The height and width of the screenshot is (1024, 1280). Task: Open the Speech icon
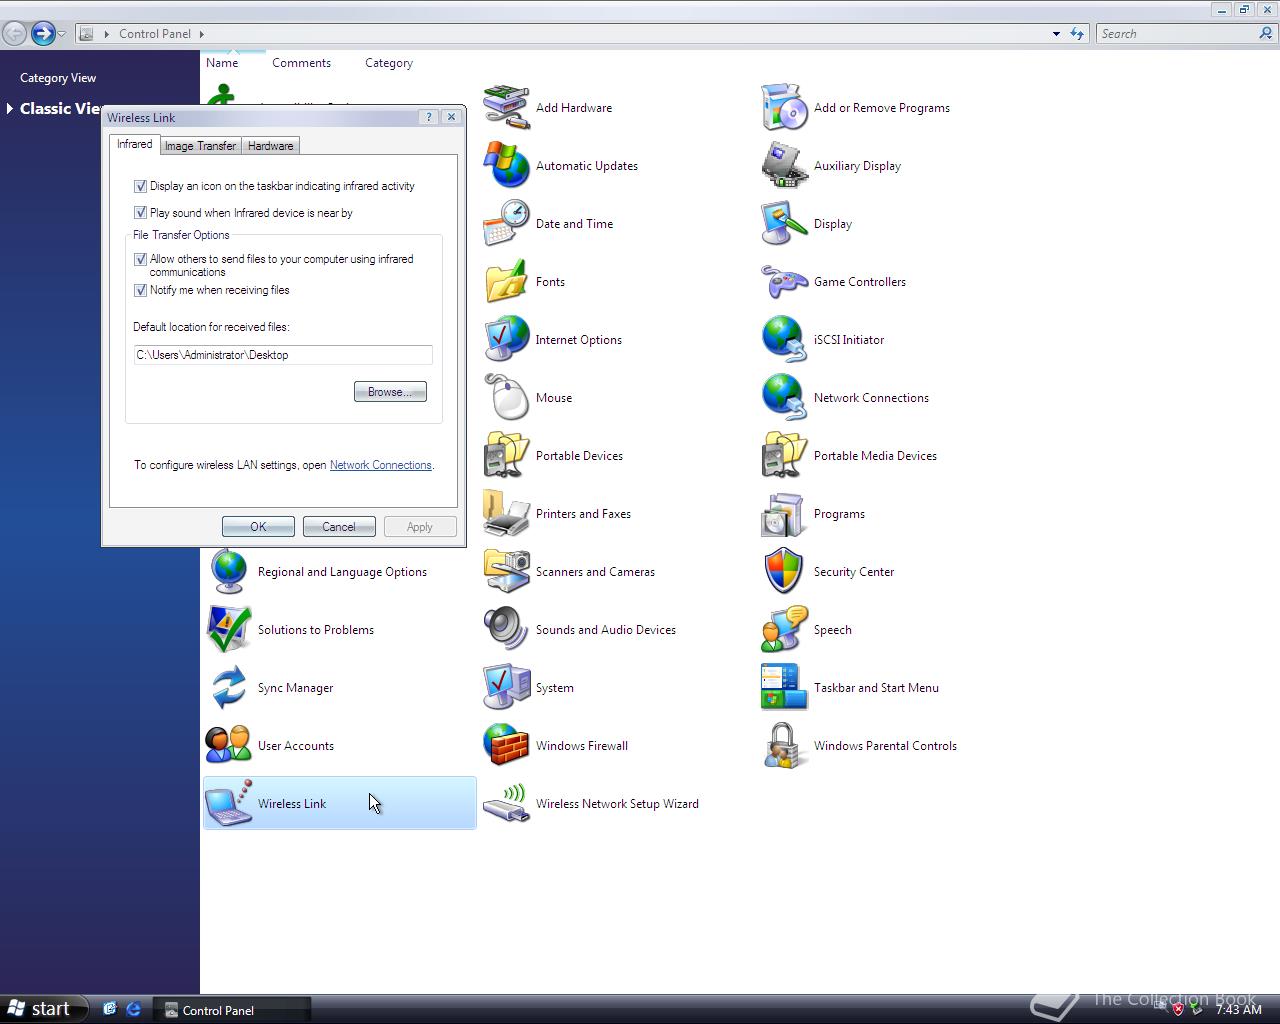point(784,630)
